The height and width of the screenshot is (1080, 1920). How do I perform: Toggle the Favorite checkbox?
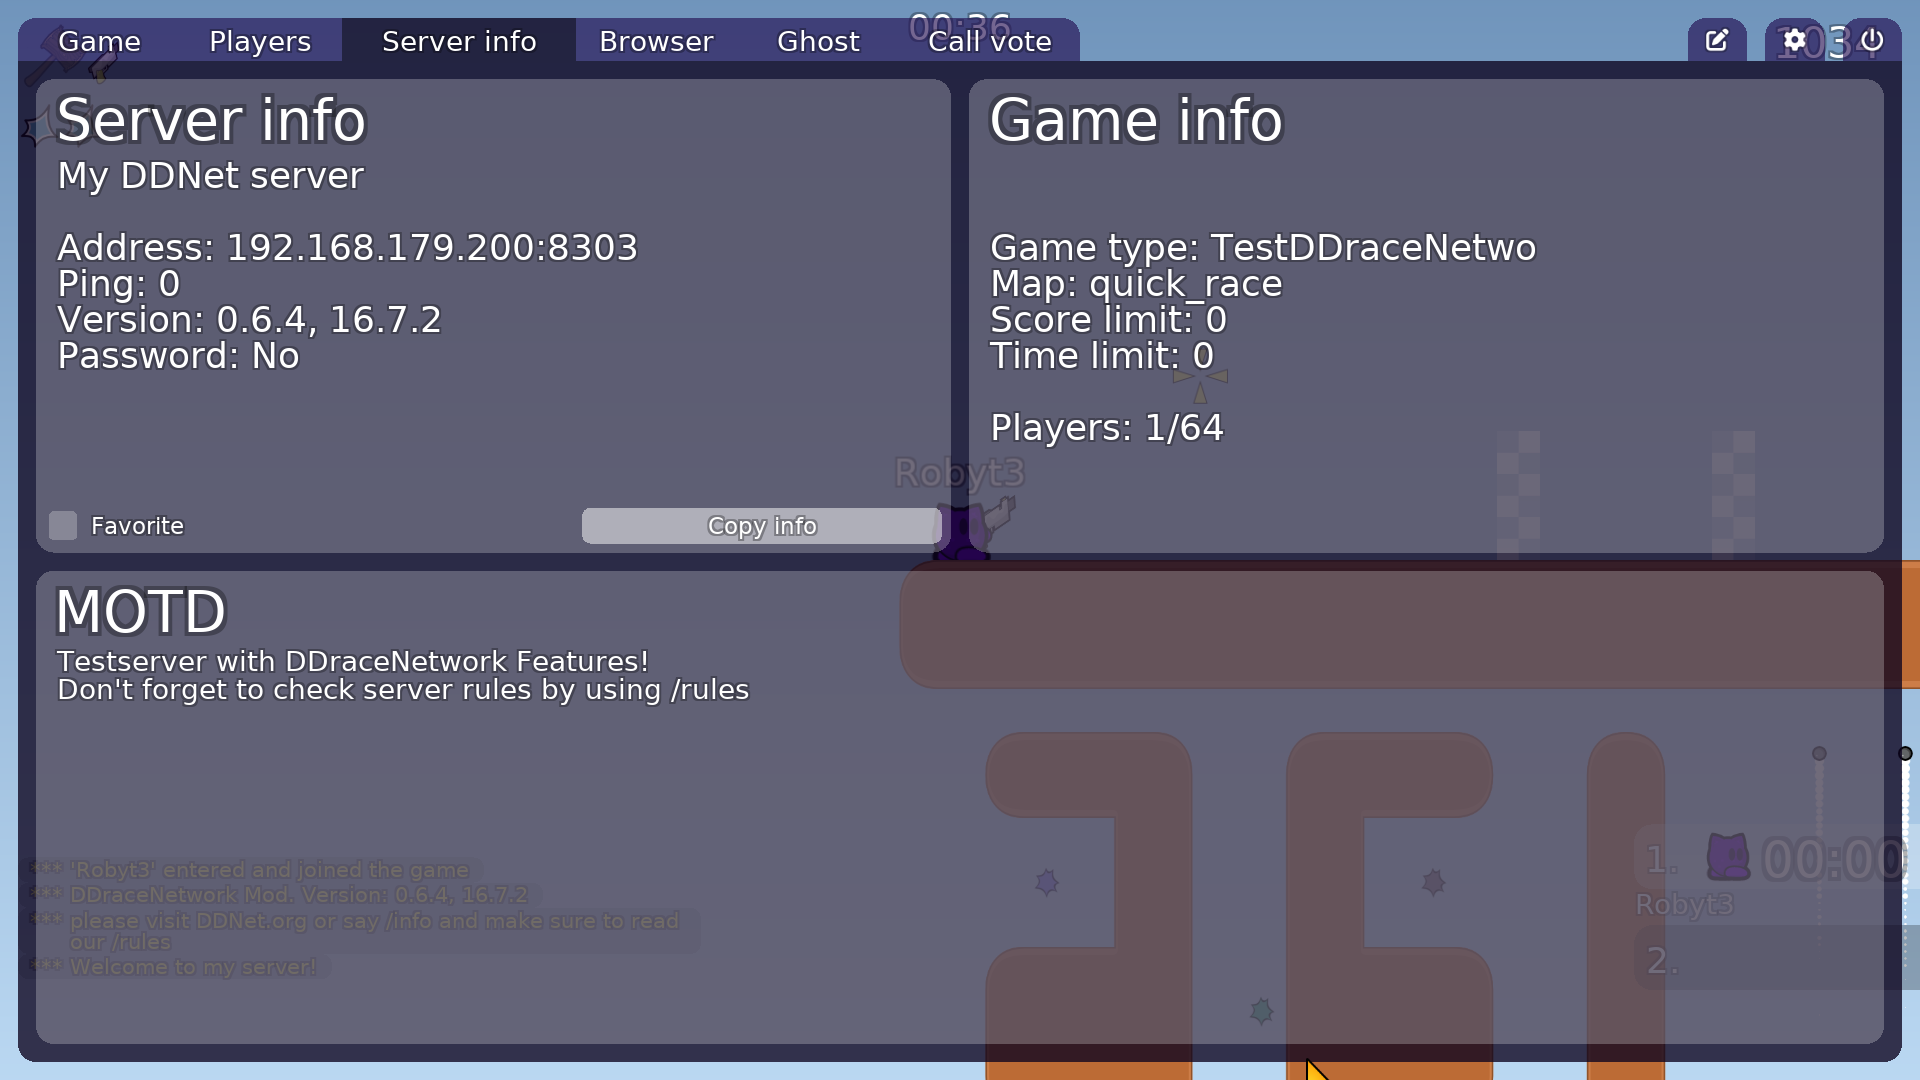63,526
